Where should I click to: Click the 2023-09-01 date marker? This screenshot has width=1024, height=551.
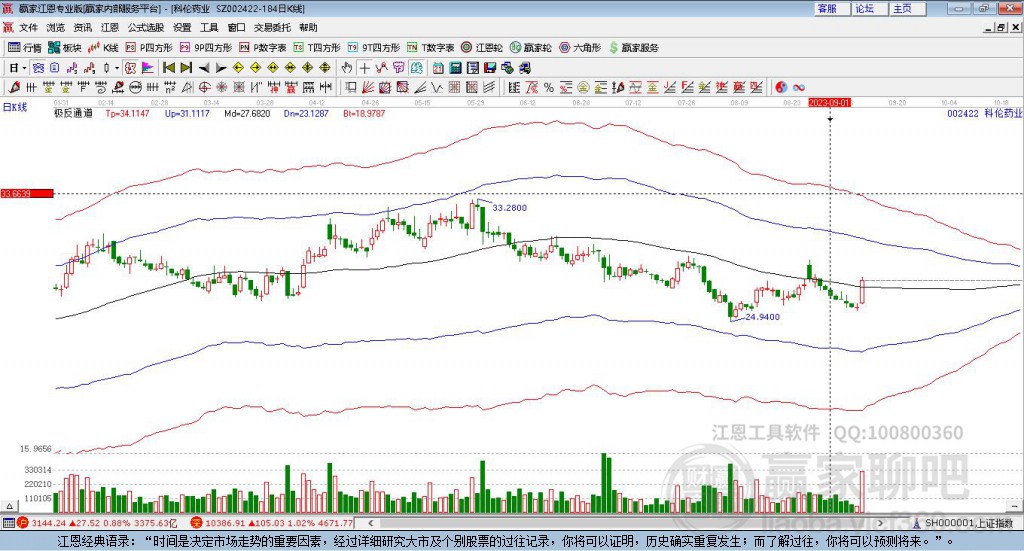click(829, 103)
